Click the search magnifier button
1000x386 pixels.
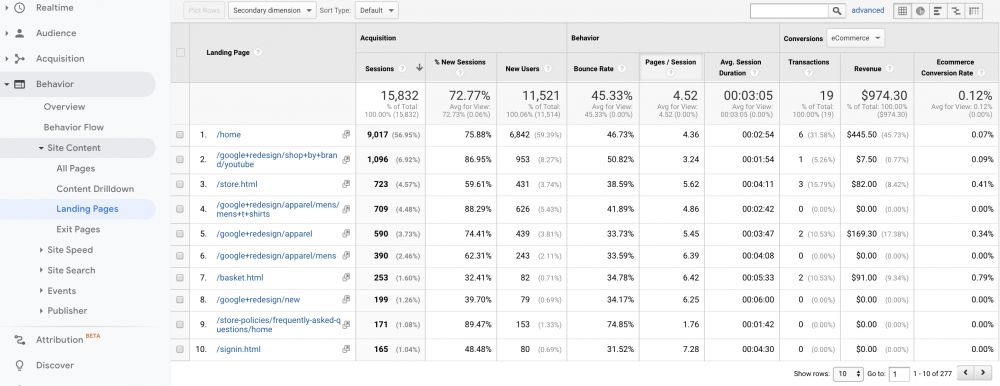(x=837, y=11)
